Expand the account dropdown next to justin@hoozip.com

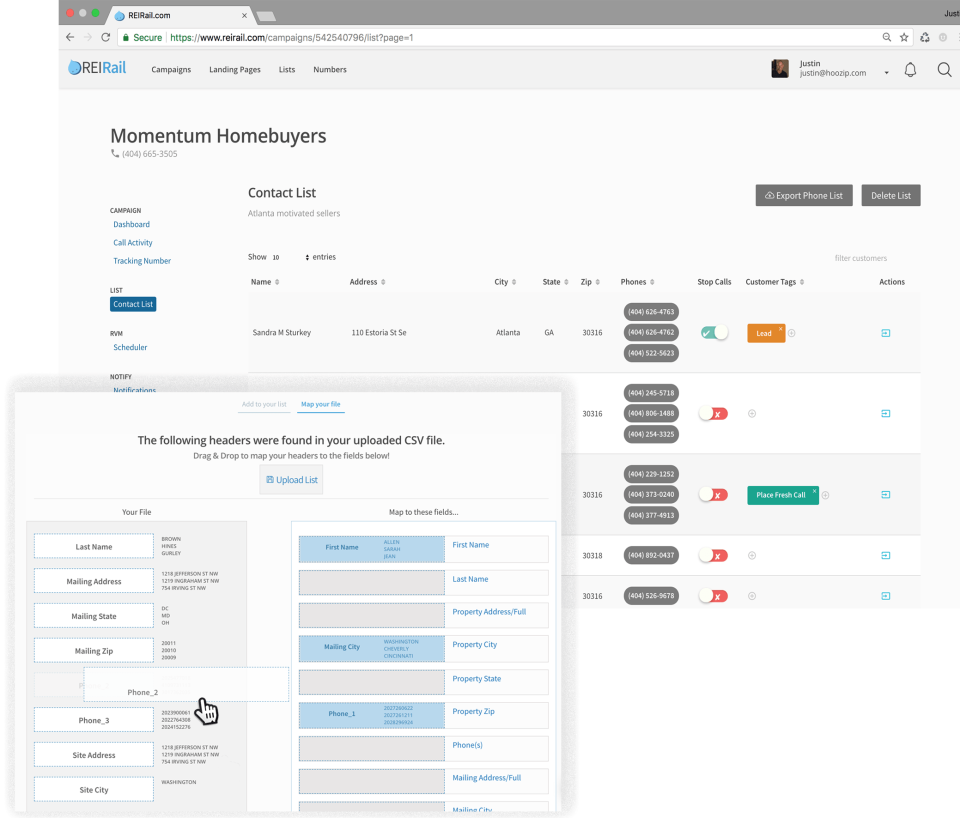pyautogui.click(x=886, y=70)
